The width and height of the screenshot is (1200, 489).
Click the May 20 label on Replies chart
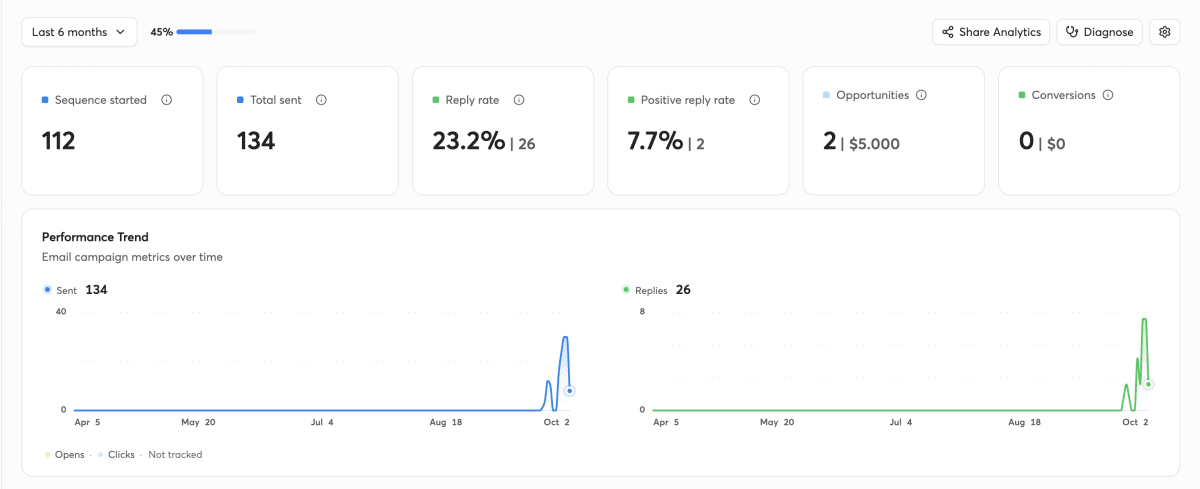775,423
